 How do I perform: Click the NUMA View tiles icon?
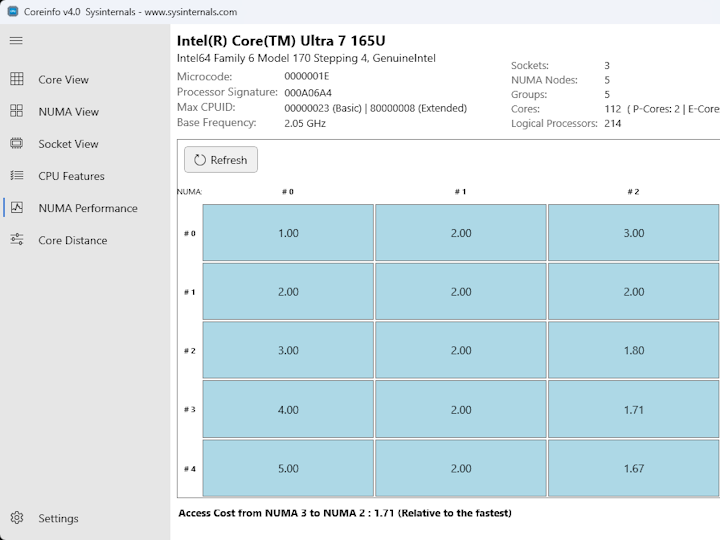click(x=17, y=111)
